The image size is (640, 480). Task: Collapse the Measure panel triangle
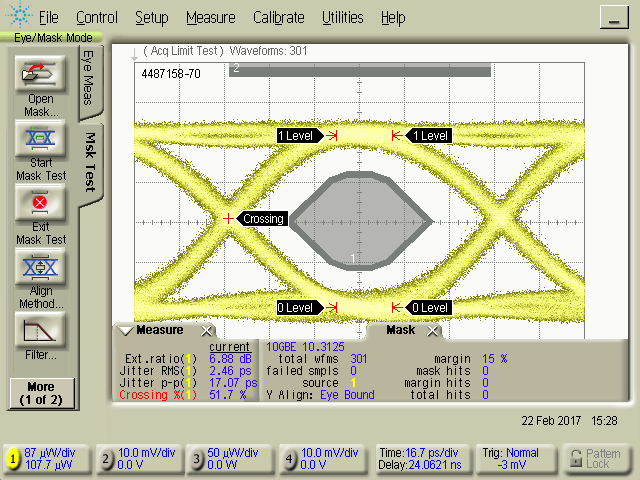point(125,330)
